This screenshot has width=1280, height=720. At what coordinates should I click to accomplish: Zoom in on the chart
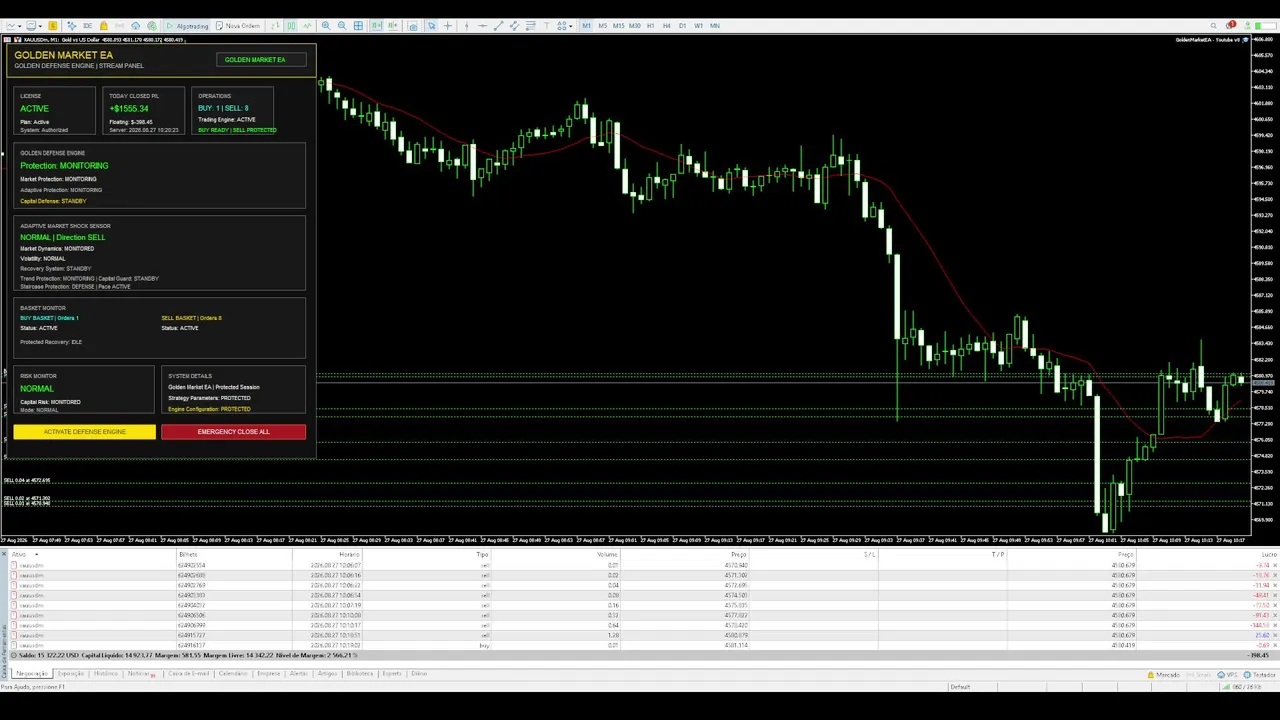pyautogui.click(x=325, y=25)
